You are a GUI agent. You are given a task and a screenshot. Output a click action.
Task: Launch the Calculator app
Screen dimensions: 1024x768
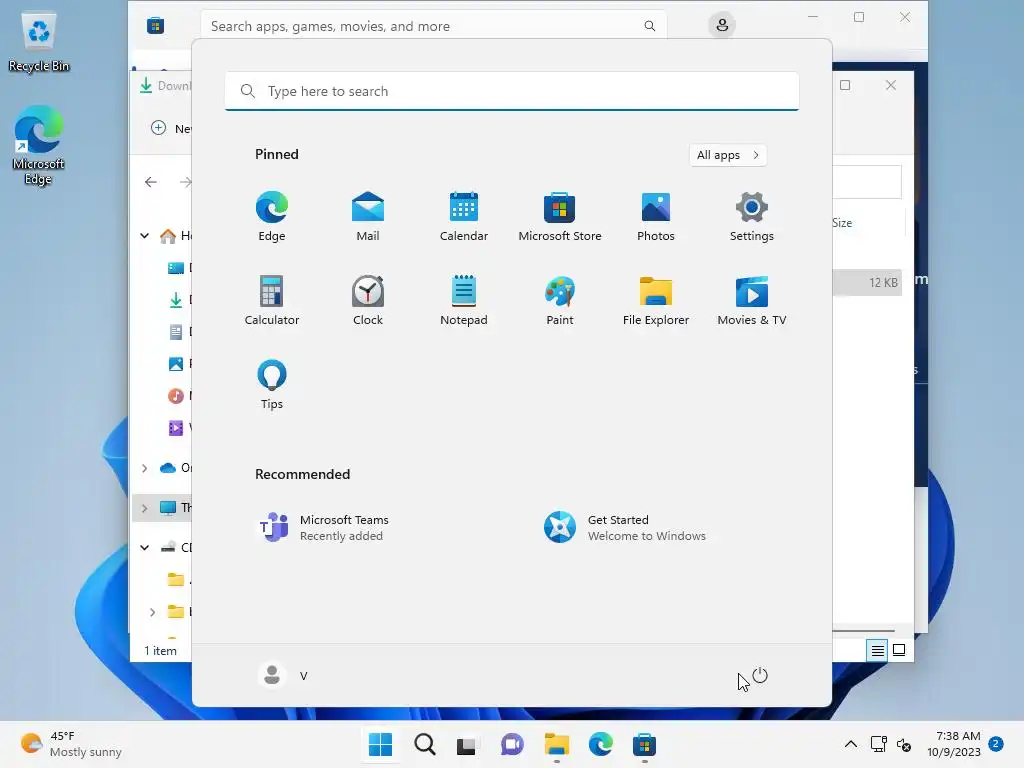point(272,300)
